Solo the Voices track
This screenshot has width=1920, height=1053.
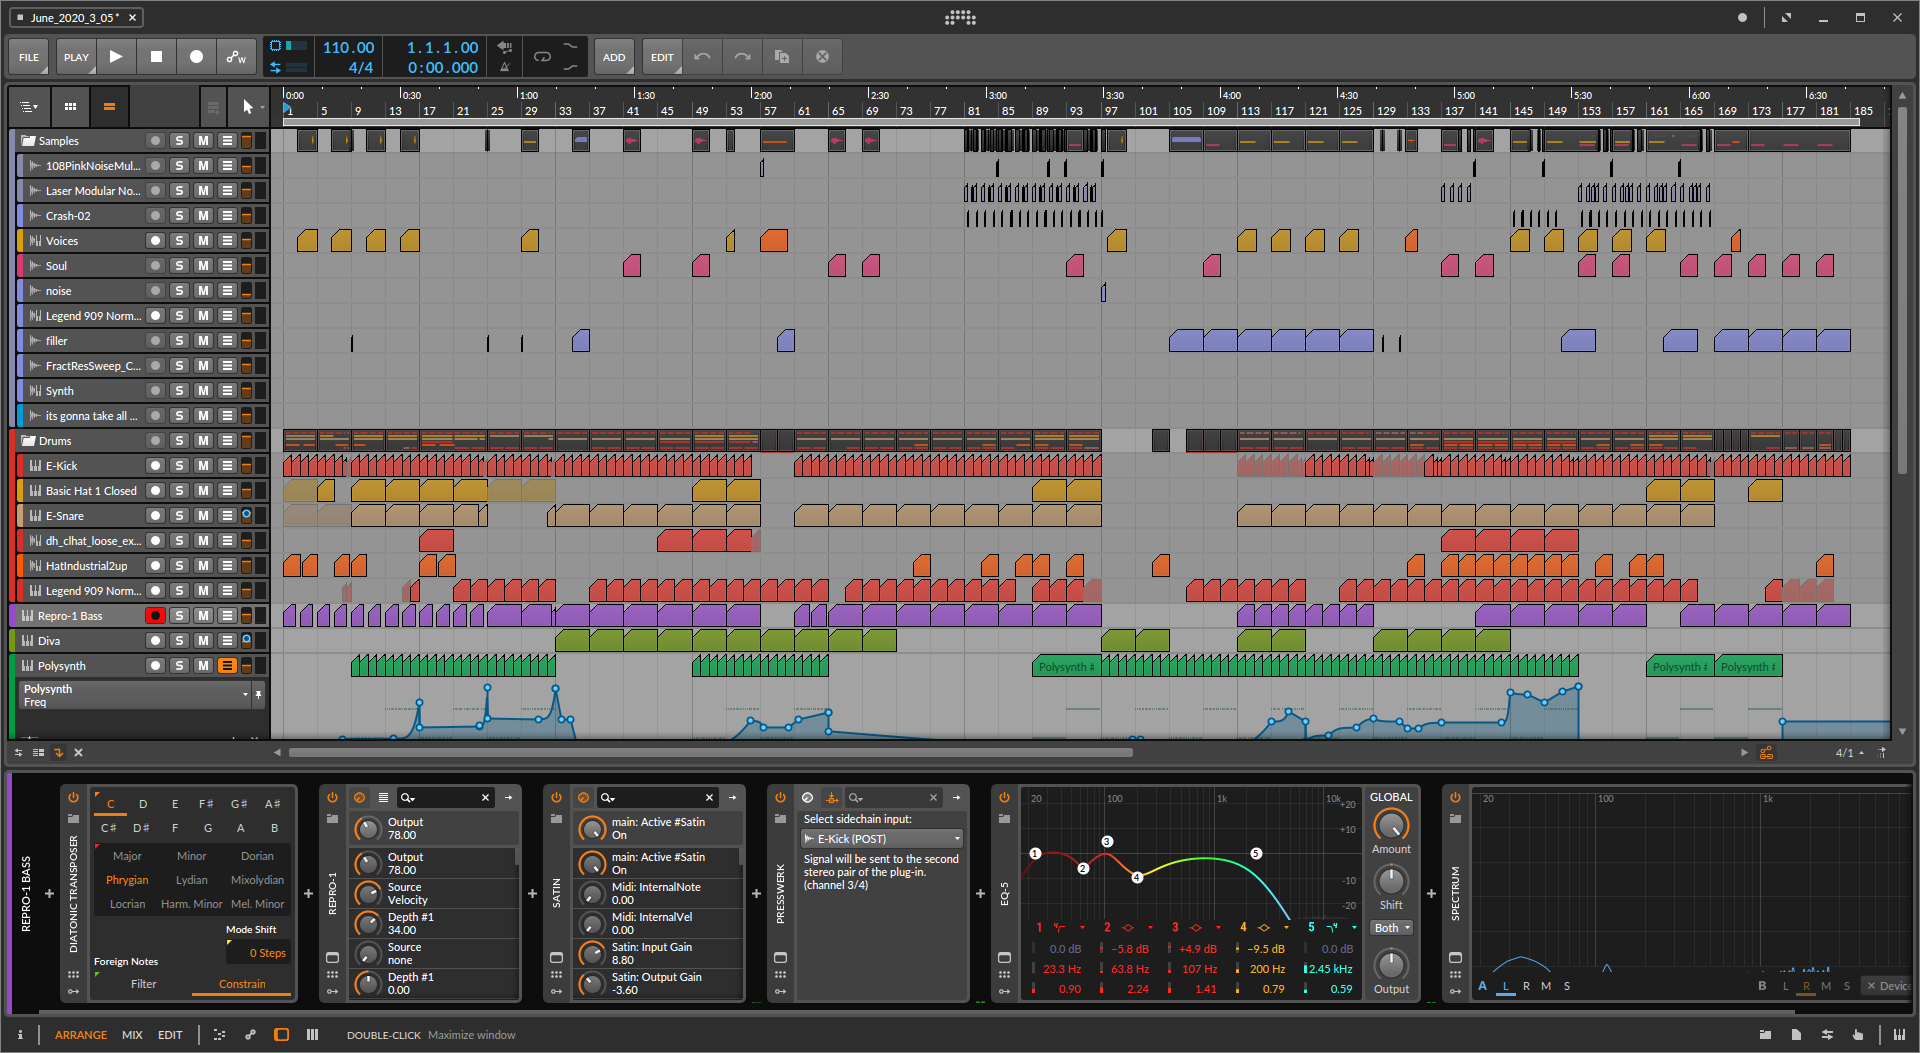(x=179, y=241)
